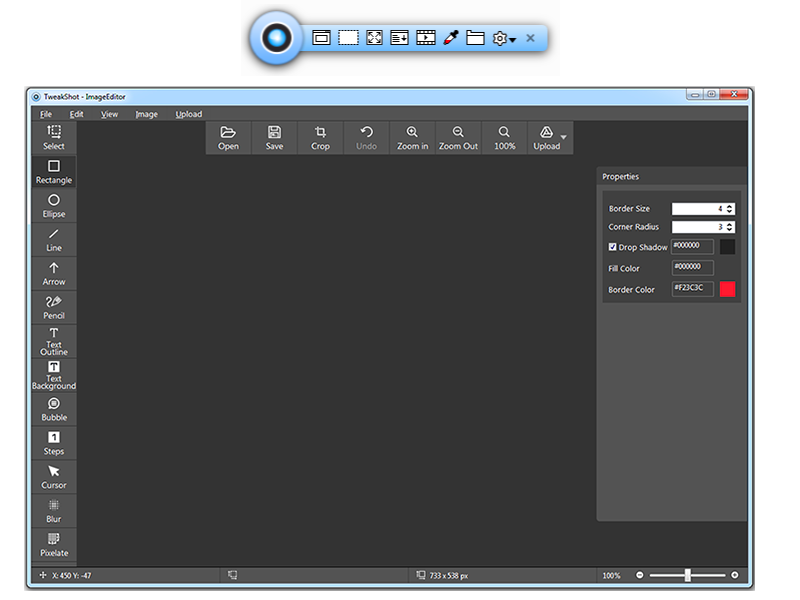Screen dimensions: 800x600
Task: Pick the Bubble tool
Action: click(54, 409)
